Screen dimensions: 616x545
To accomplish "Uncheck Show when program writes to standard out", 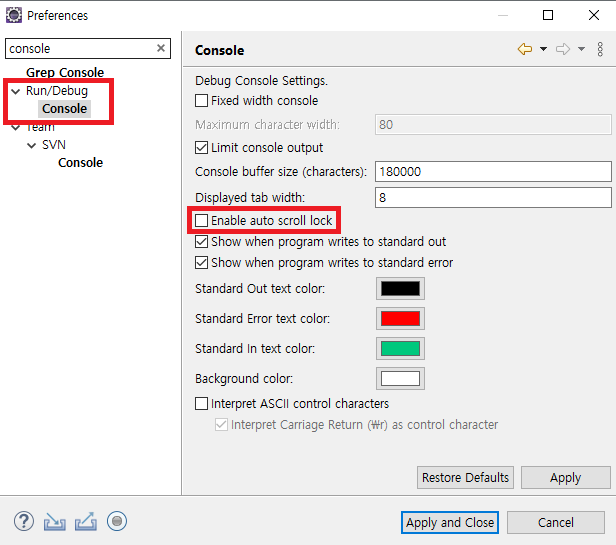I will pos(202,241).
